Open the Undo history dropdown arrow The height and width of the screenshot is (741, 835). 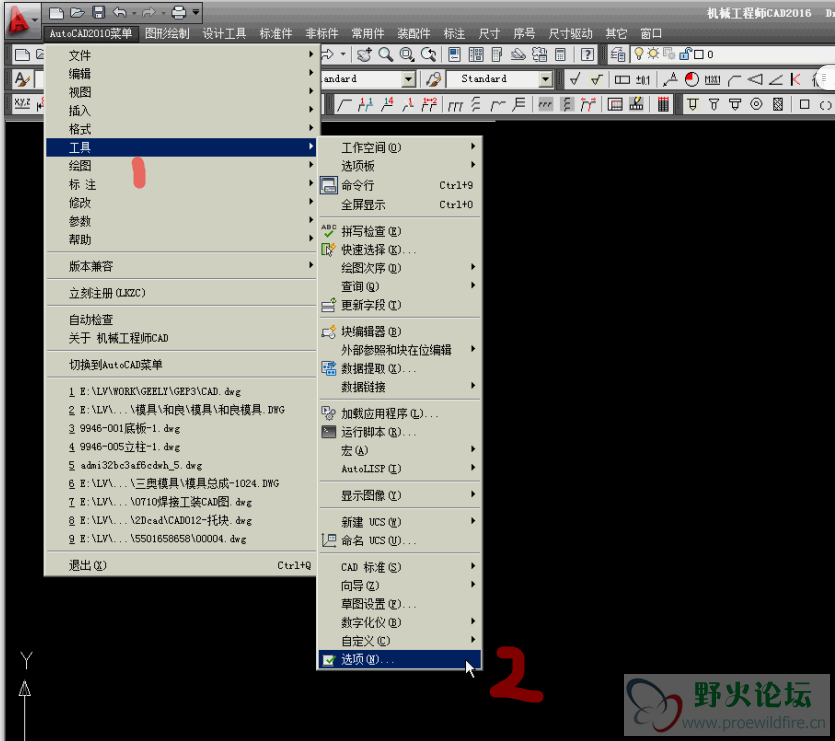coord(134,13)
